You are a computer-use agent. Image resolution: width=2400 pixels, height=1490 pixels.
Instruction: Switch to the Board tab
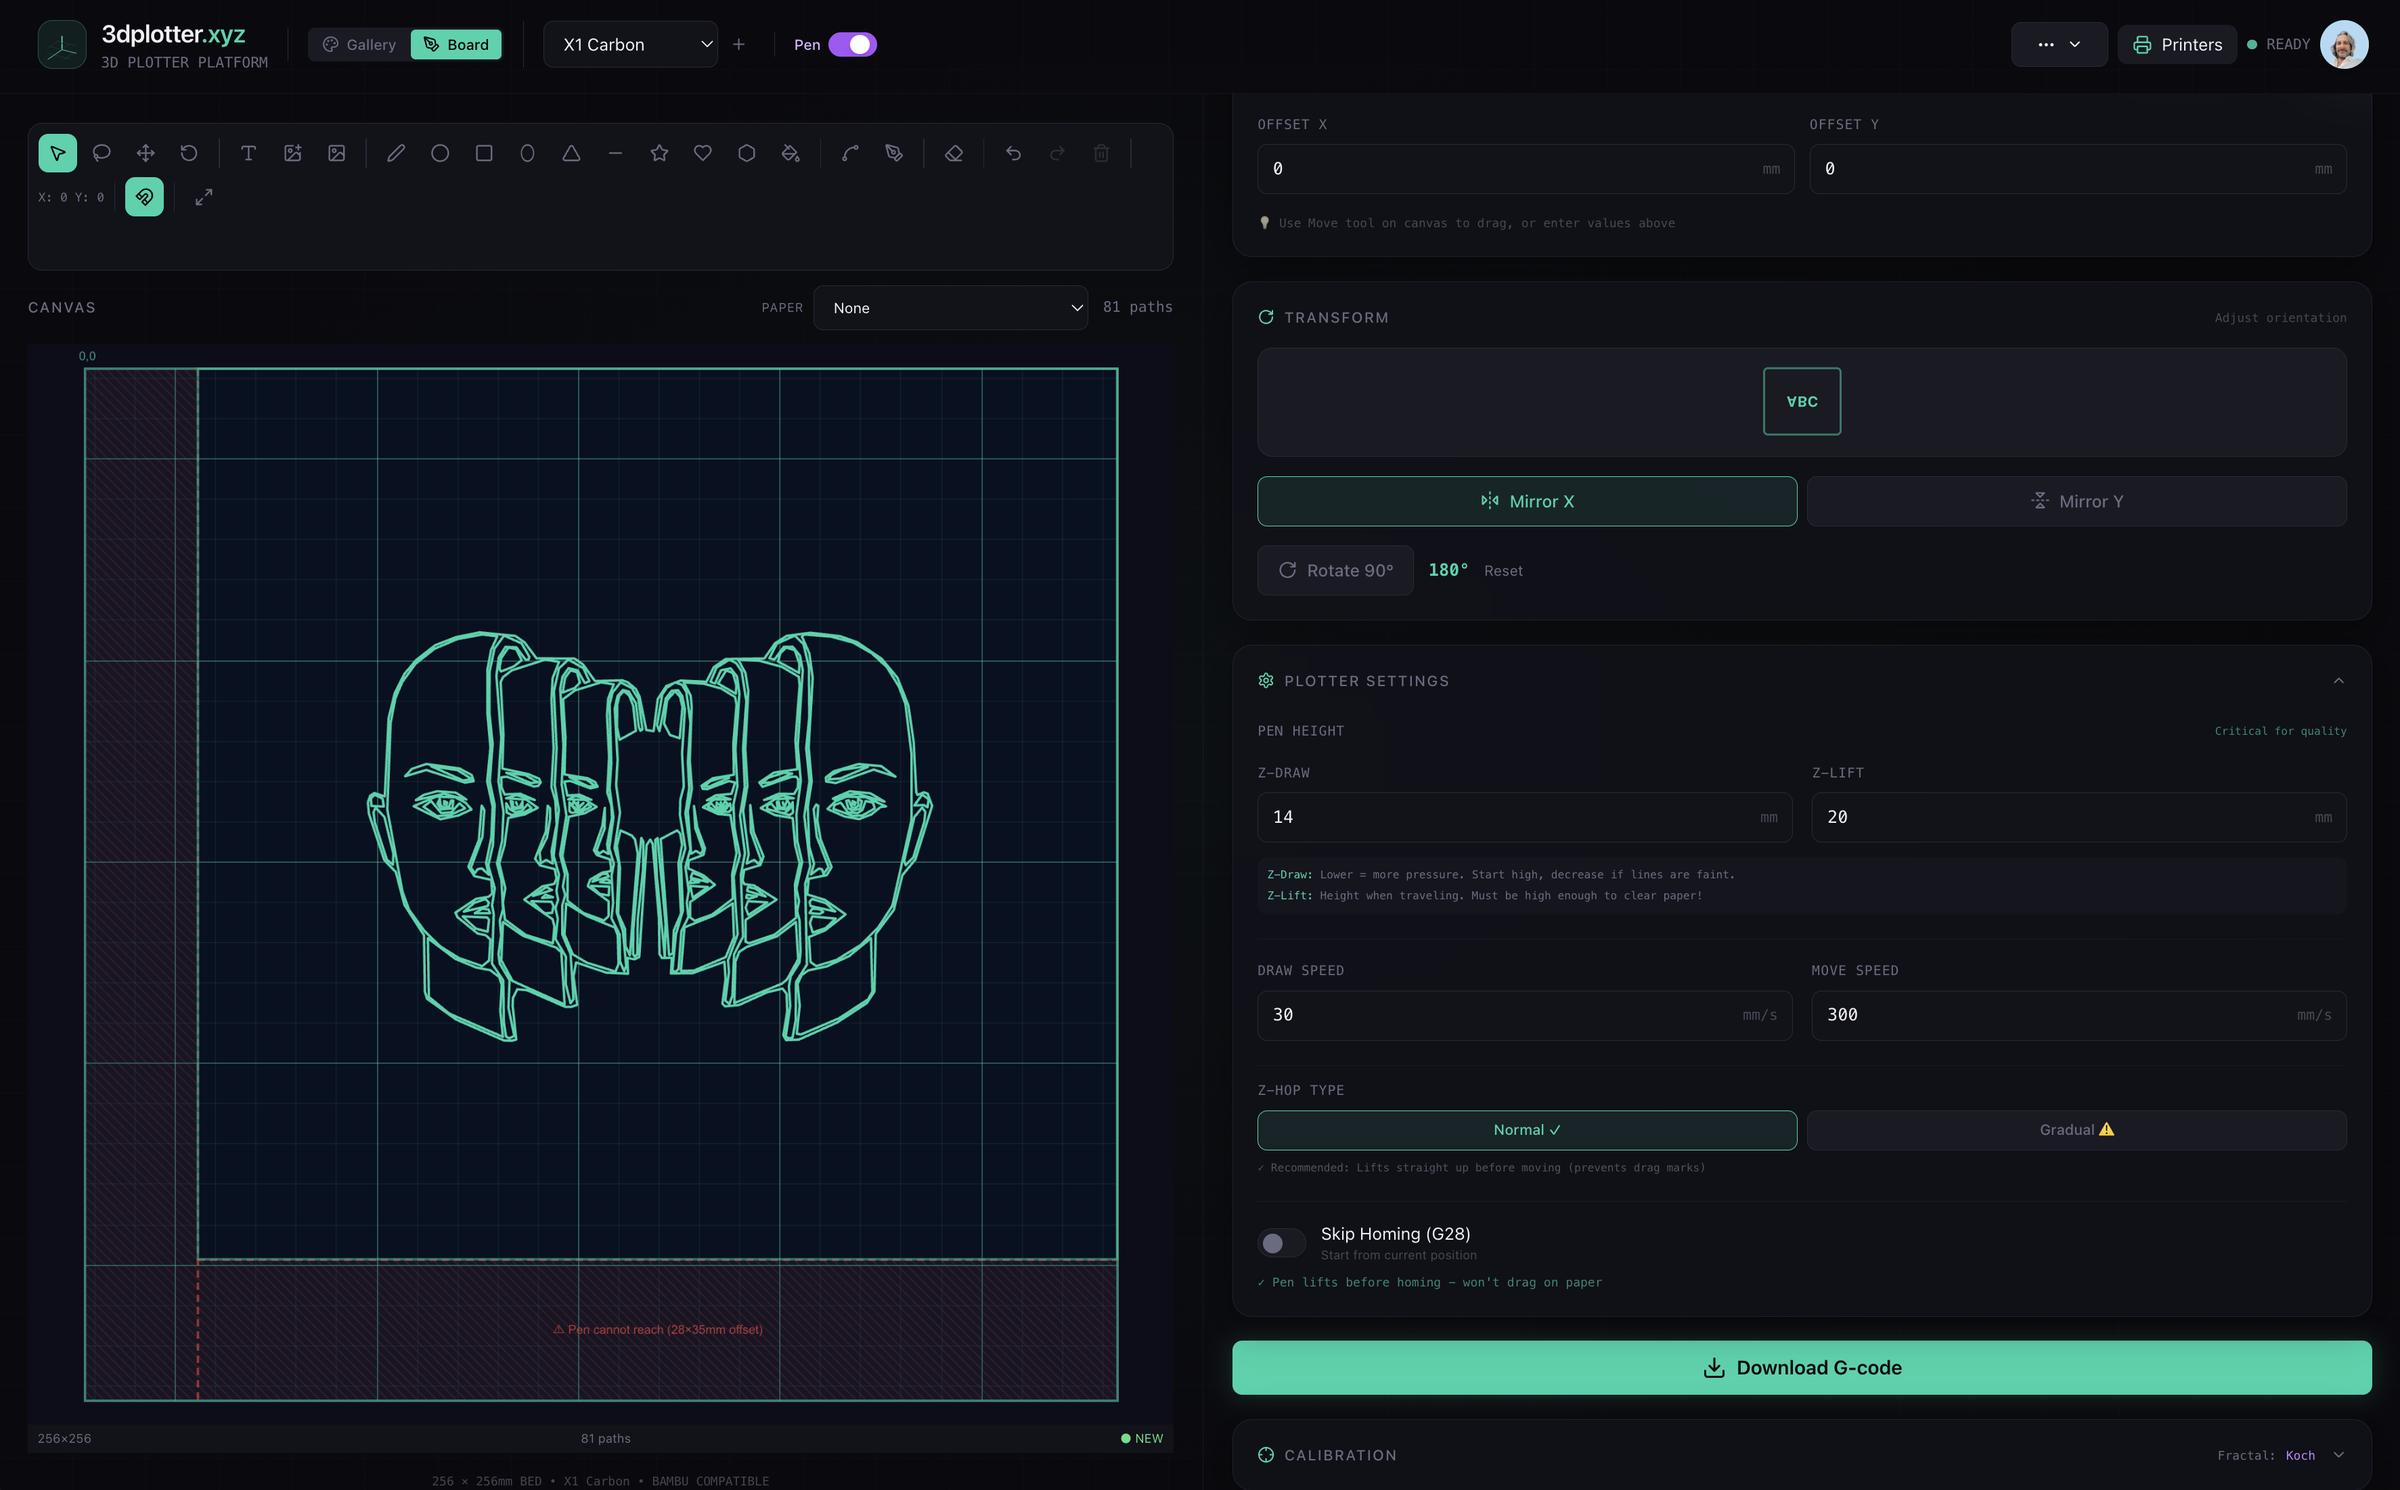tap(456, 44)
